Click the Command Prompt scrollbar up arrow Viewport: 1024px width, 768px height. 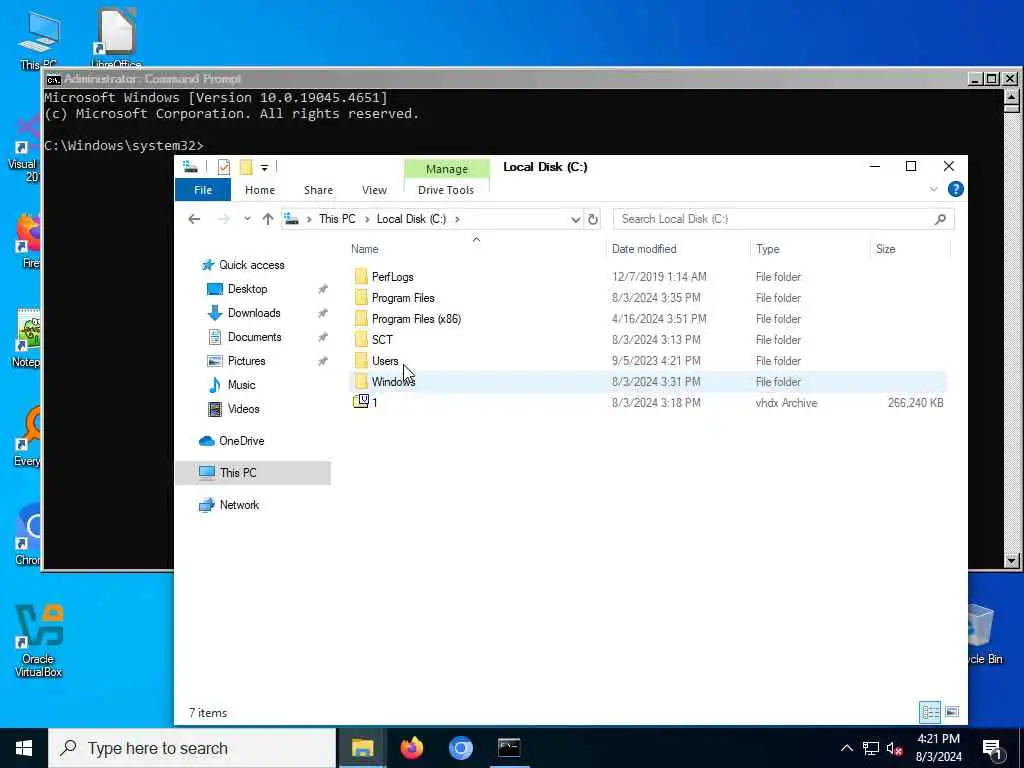tap(1012, 97)
